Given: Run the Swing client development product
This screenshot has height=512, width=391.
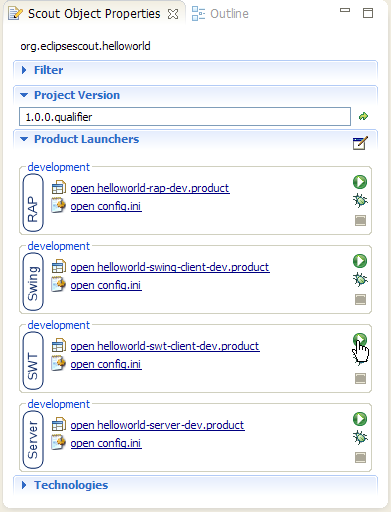Looking at the screenshot, I should (x=360, y=261).
